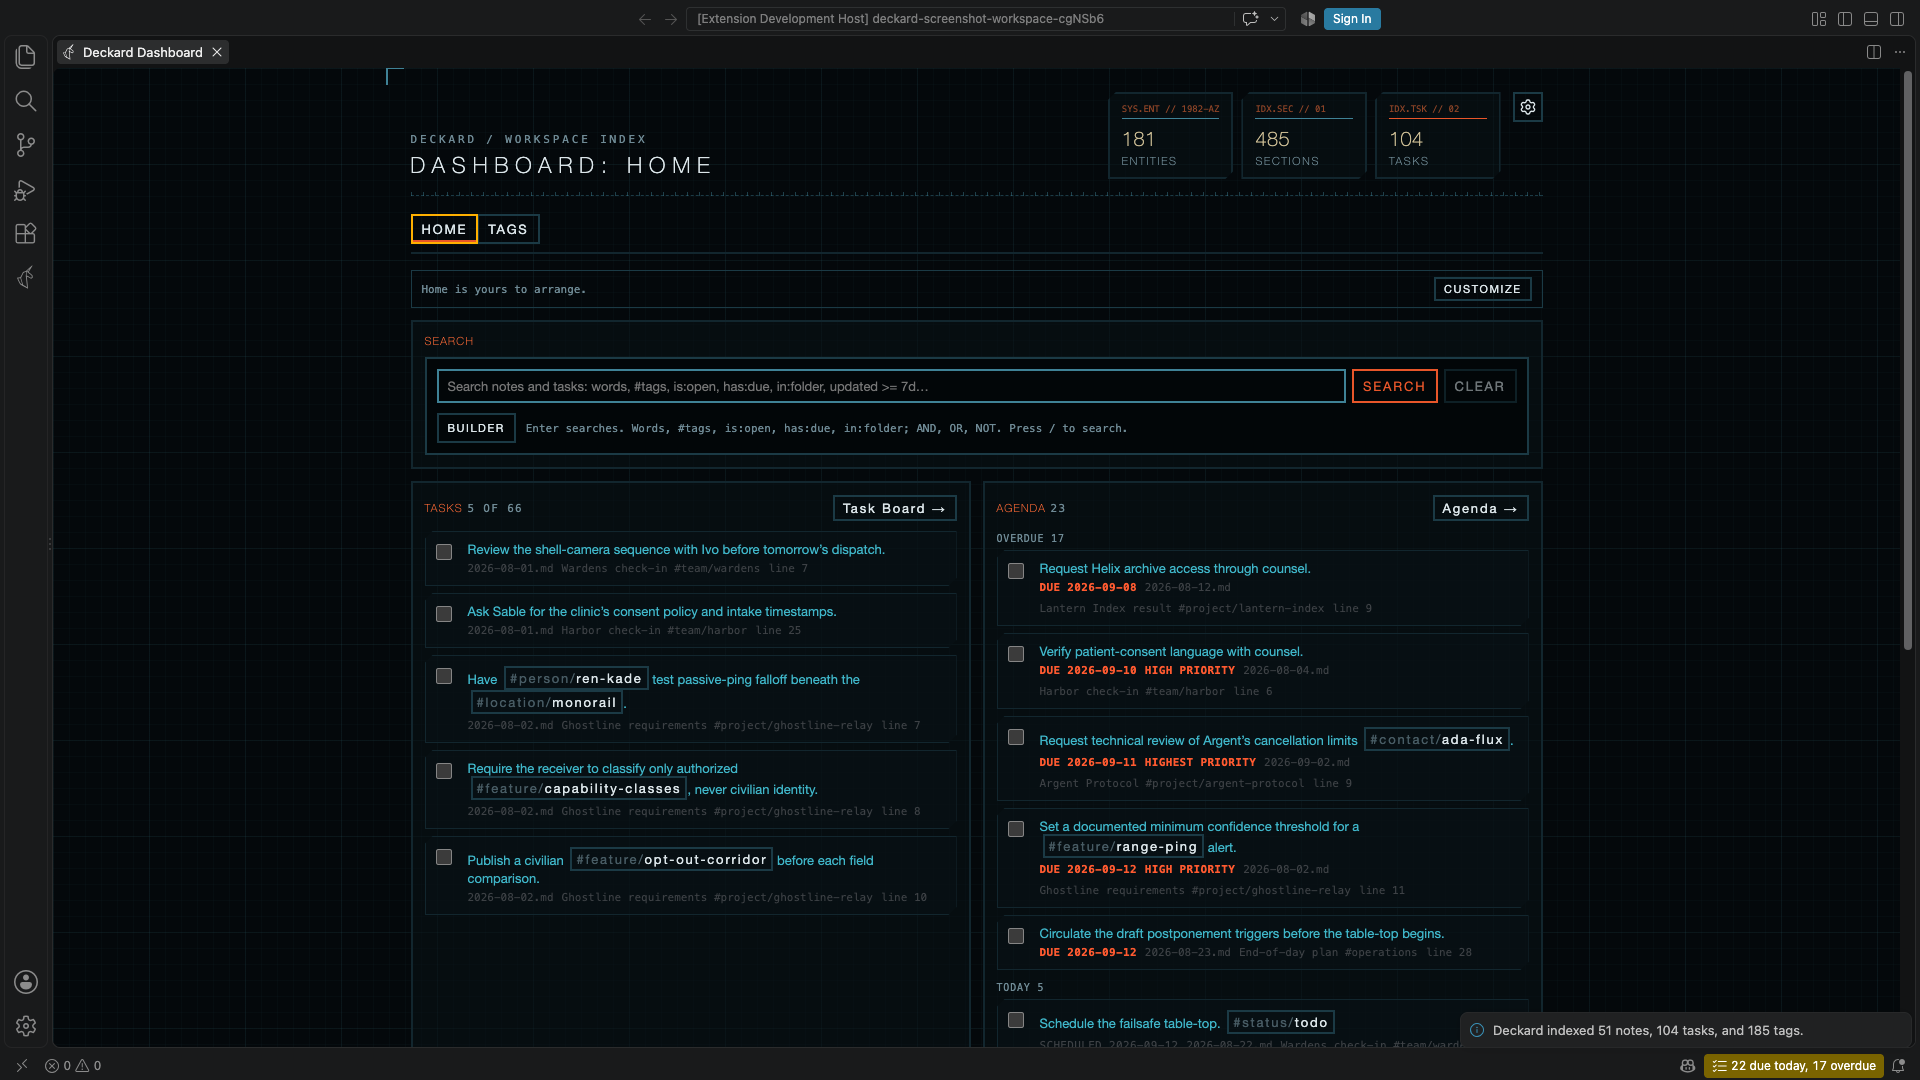Open Source Control view
1920x1080 pixels.
pos(26,145)
